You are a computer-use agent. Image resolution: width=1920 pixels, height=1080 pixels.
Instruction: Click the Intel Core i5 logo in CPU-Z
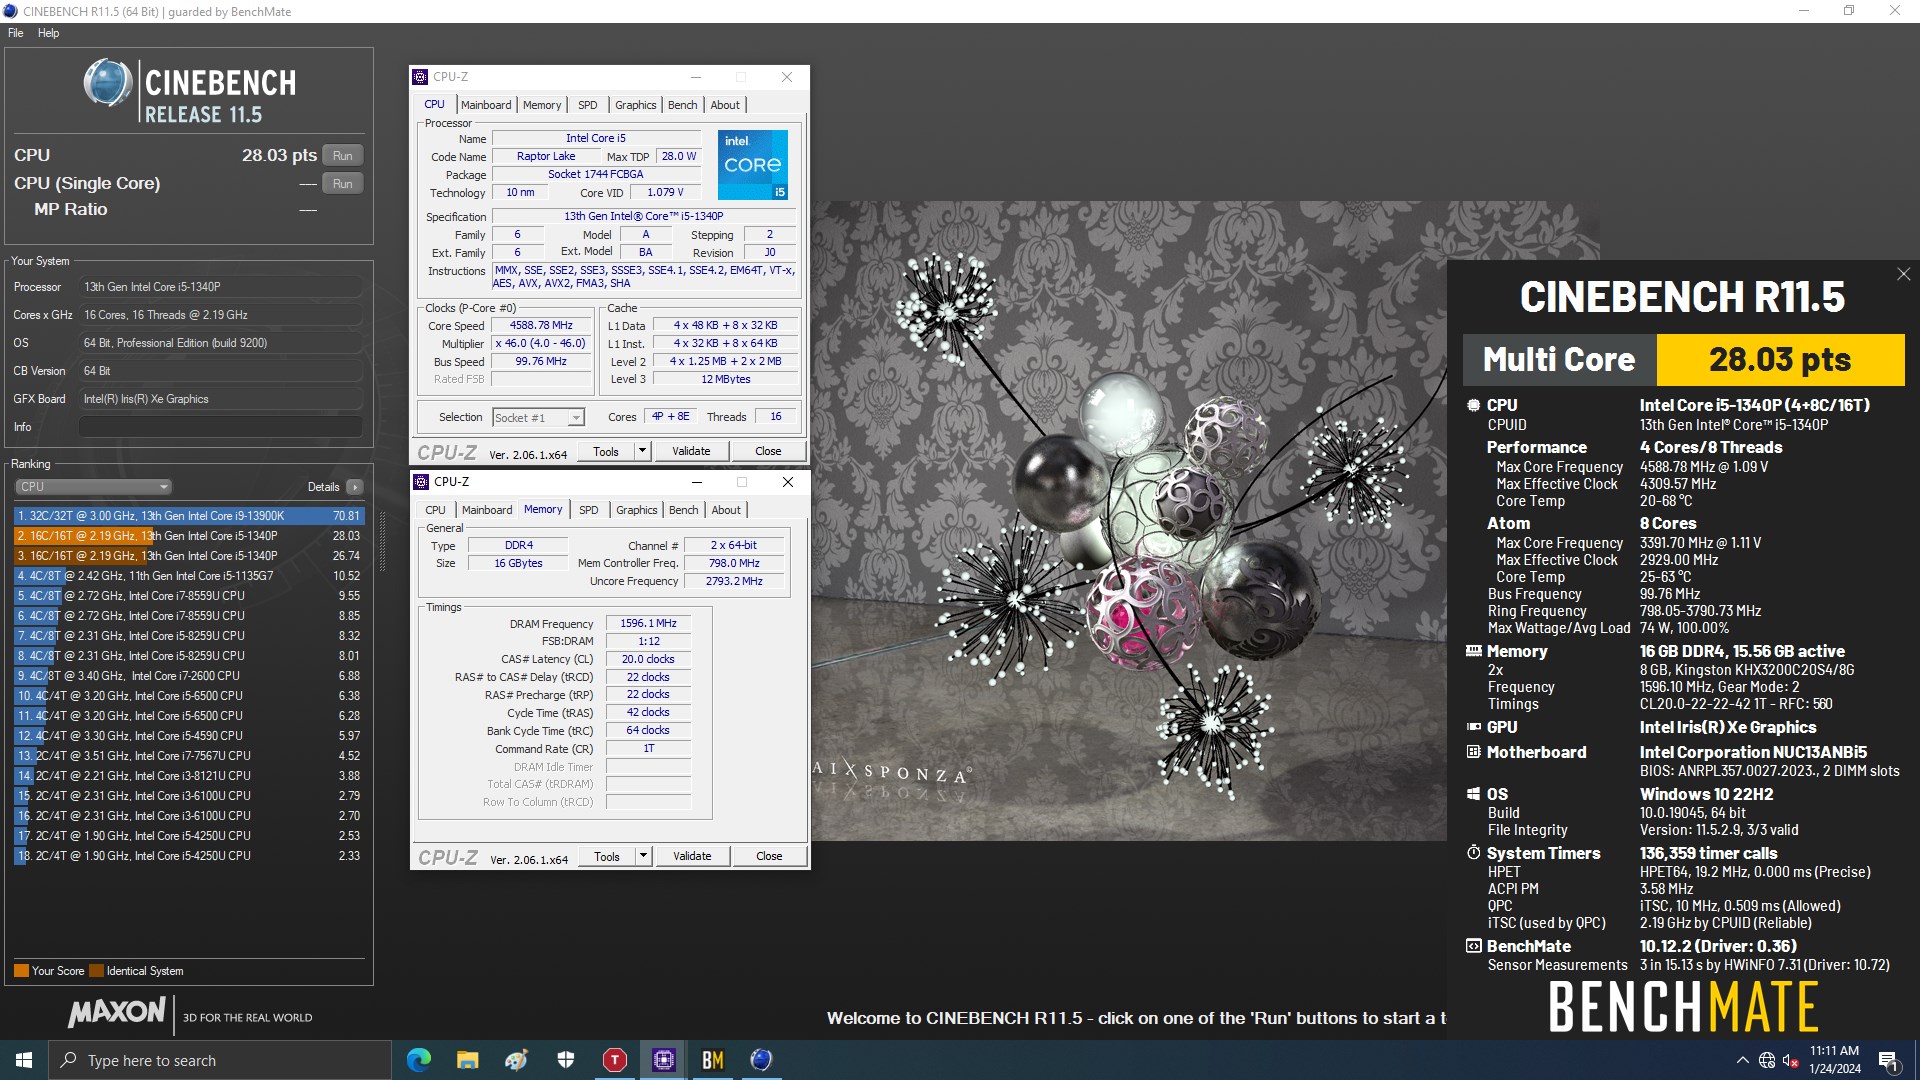pos(752,165)
